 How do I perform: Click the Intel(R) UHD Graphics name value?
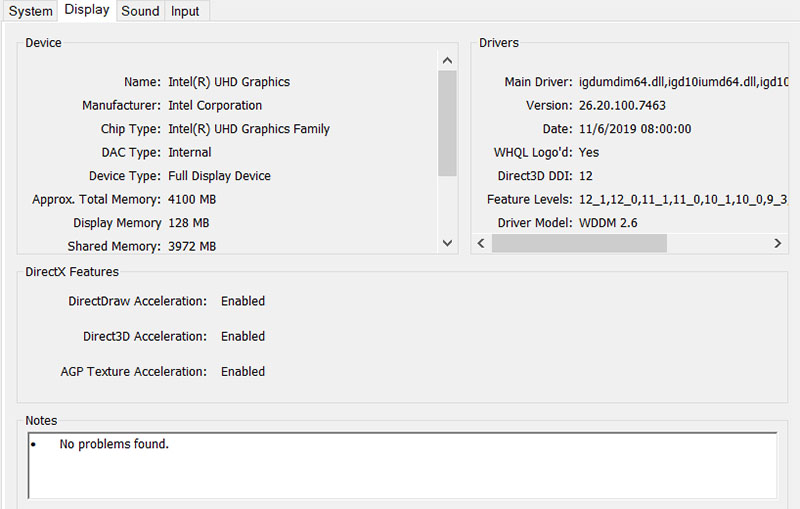point(229,82)
